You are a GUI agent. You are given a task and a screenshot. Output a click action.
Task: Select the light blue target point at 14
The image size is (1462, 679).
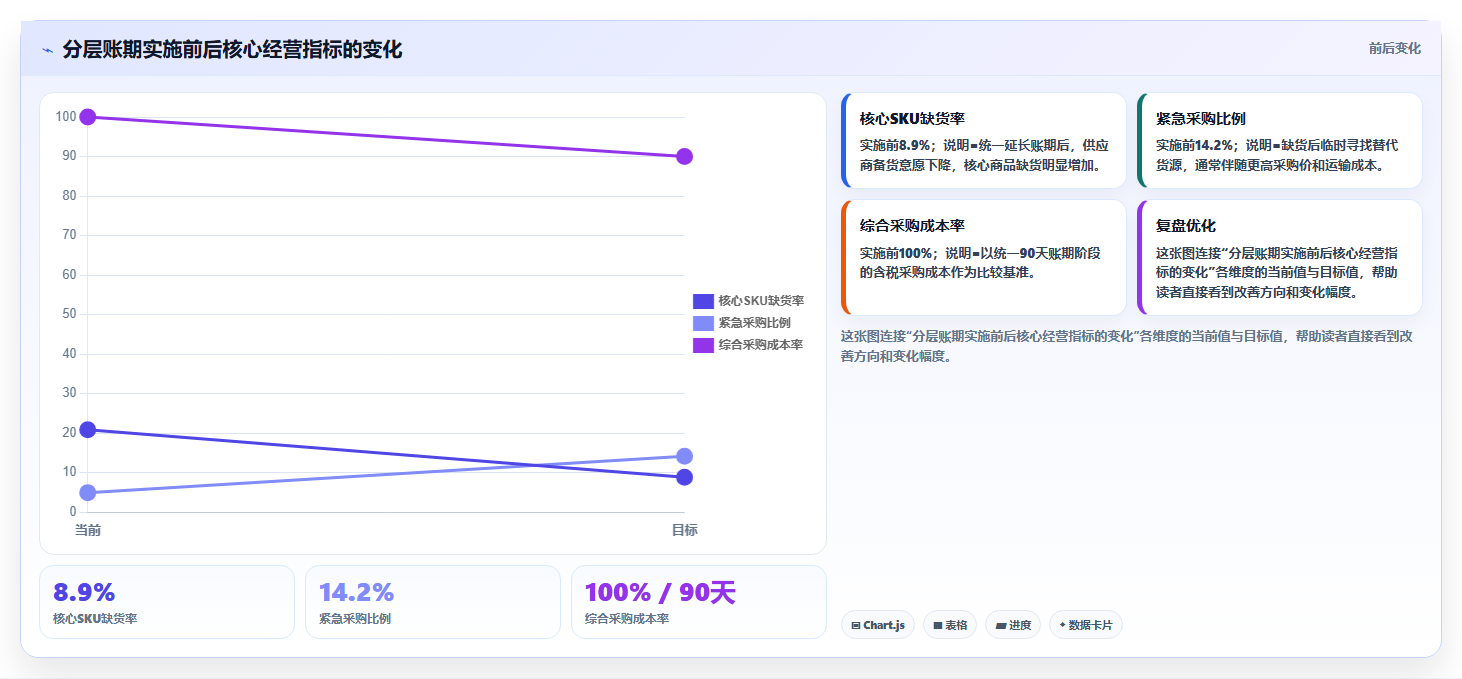click(x=684, y=456)
